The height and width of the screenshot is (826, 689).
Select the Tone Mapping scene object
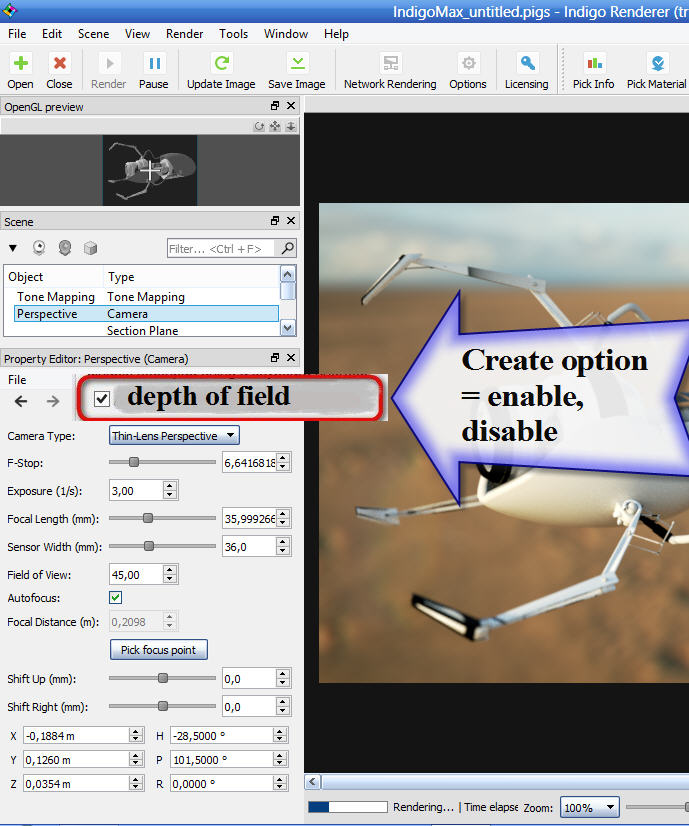point(56,297)
